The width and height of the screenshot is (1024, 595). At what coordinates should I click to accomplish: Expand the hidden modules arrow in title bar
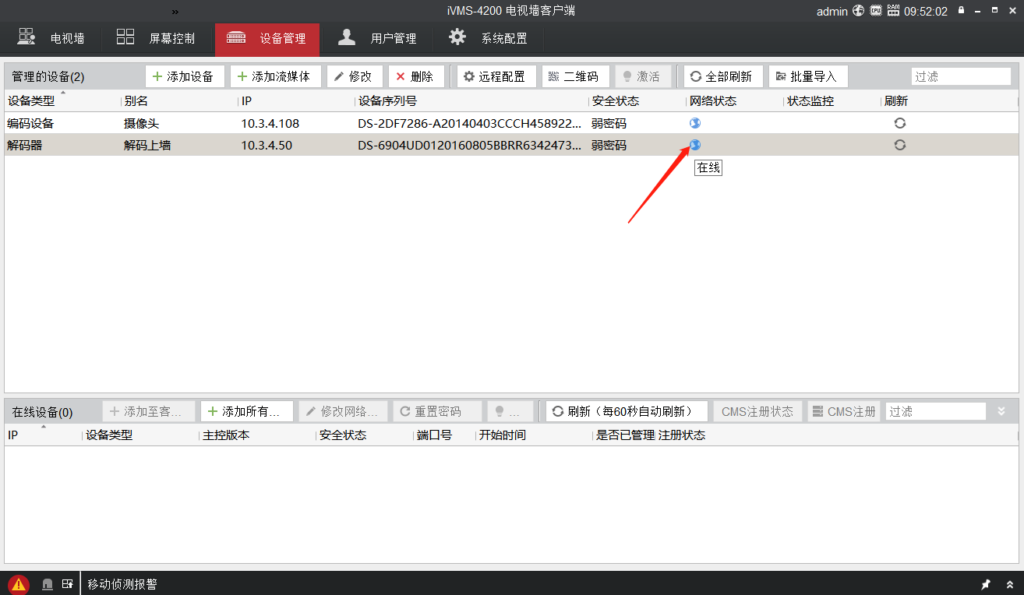[175, 11]
